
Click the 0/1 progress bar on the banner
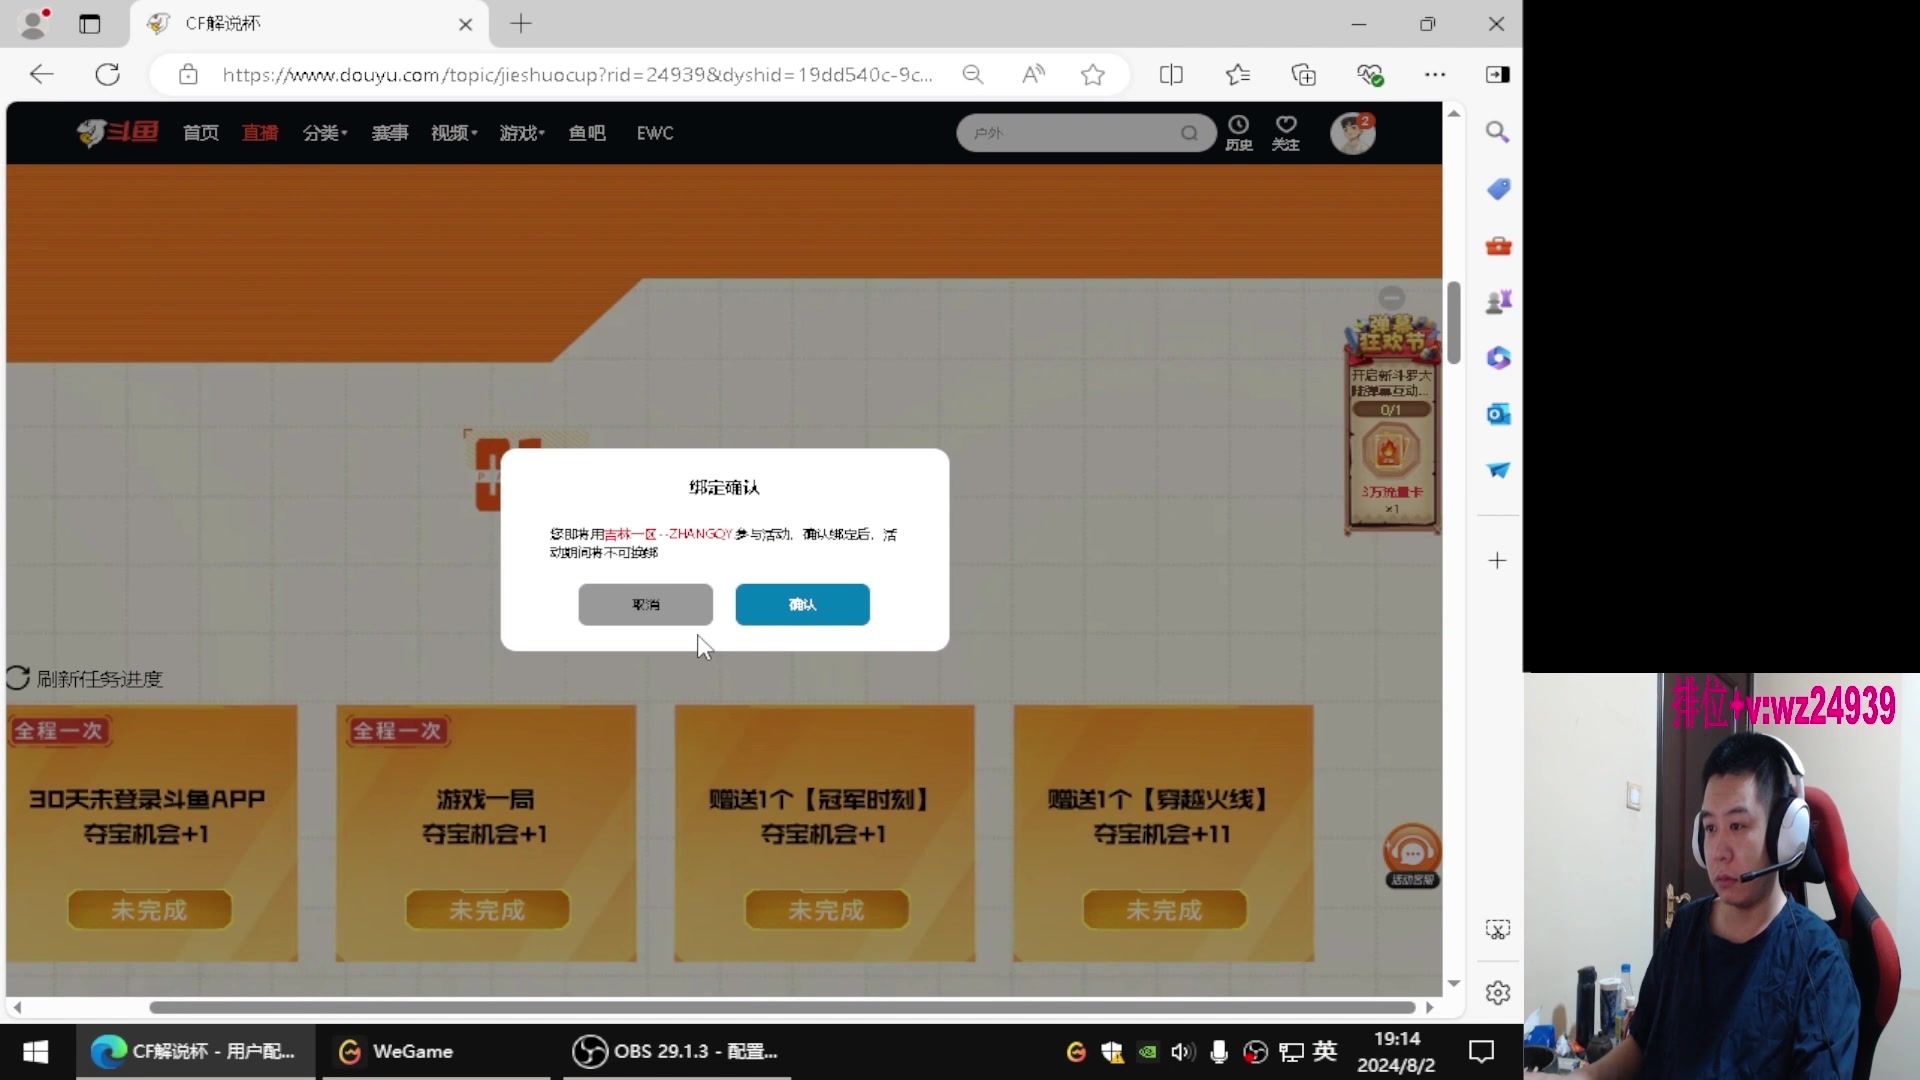pyautogui.click(x=1390, y=409)
